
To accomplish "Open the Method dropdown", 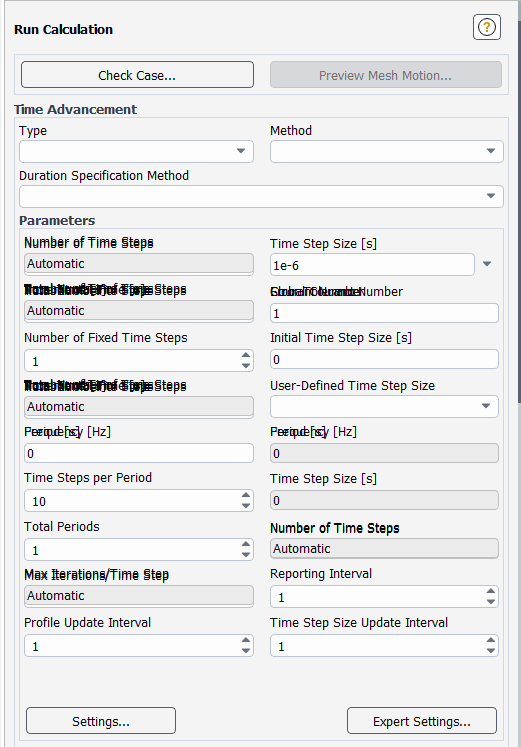I will pyautogui.click(x=387, y=151).
